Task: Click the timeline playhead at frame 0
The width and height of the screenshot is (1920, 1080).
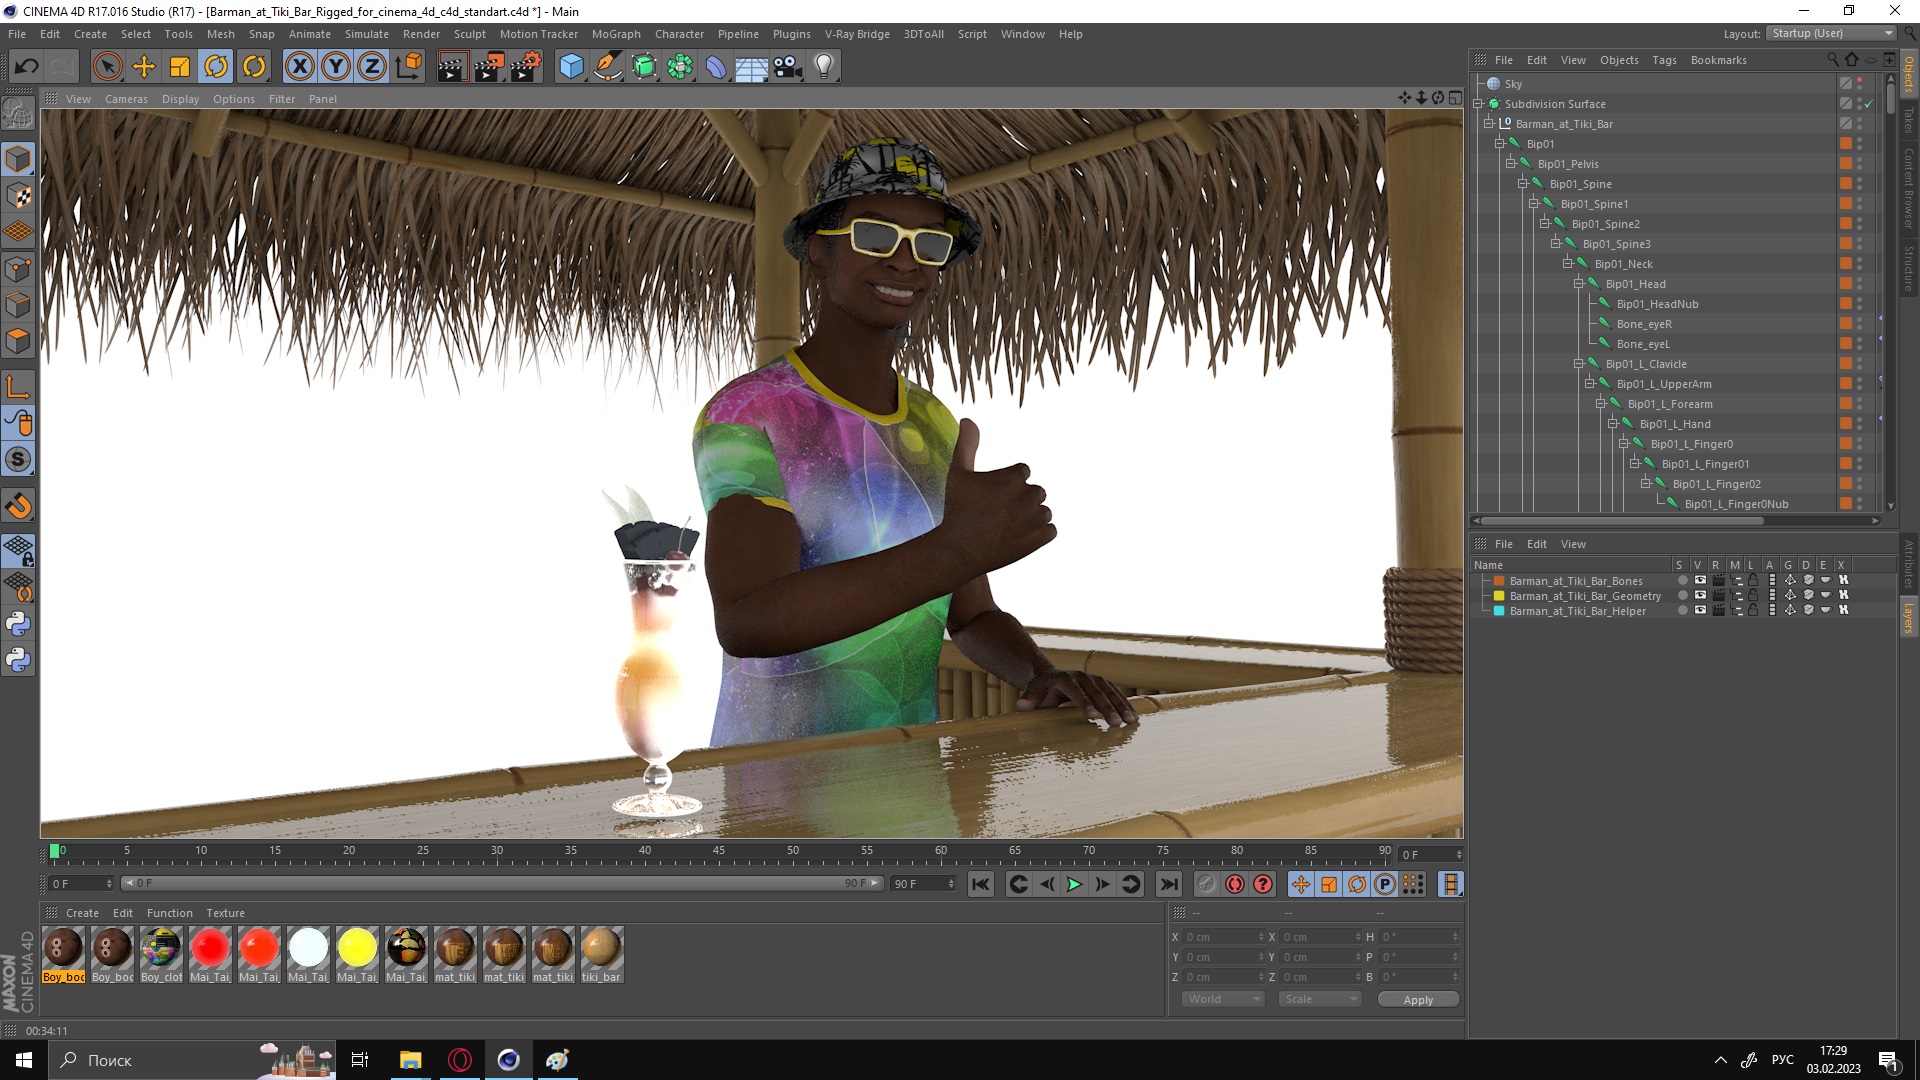Action: point(55,851)
